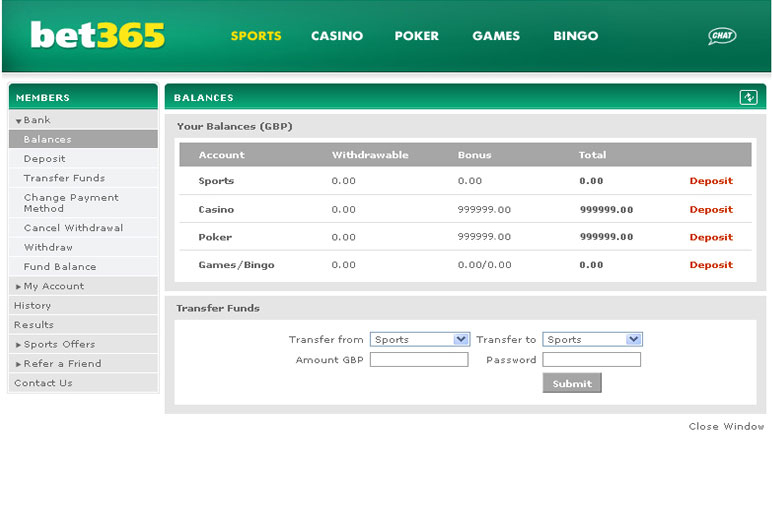Click the Account column header
The width and height of the screenshot is (772, 519).
(x=222, y=155)
